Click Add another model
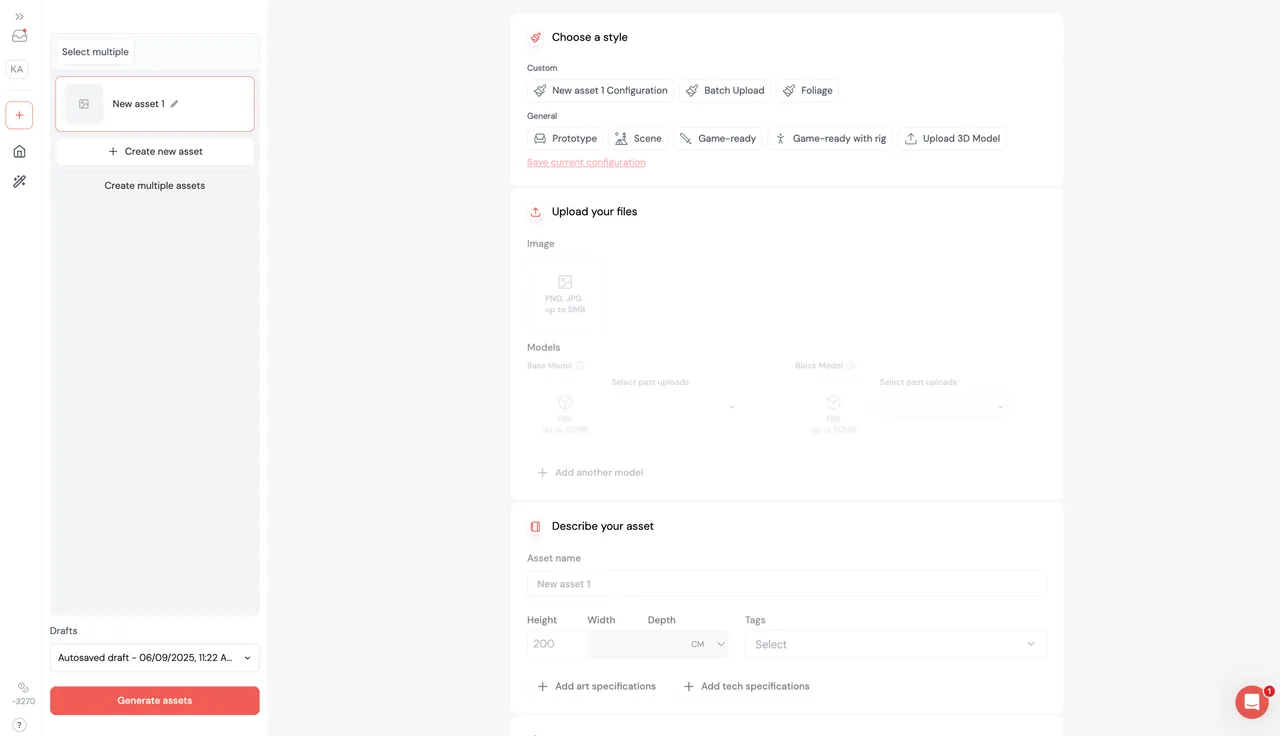 pos(590,473)
